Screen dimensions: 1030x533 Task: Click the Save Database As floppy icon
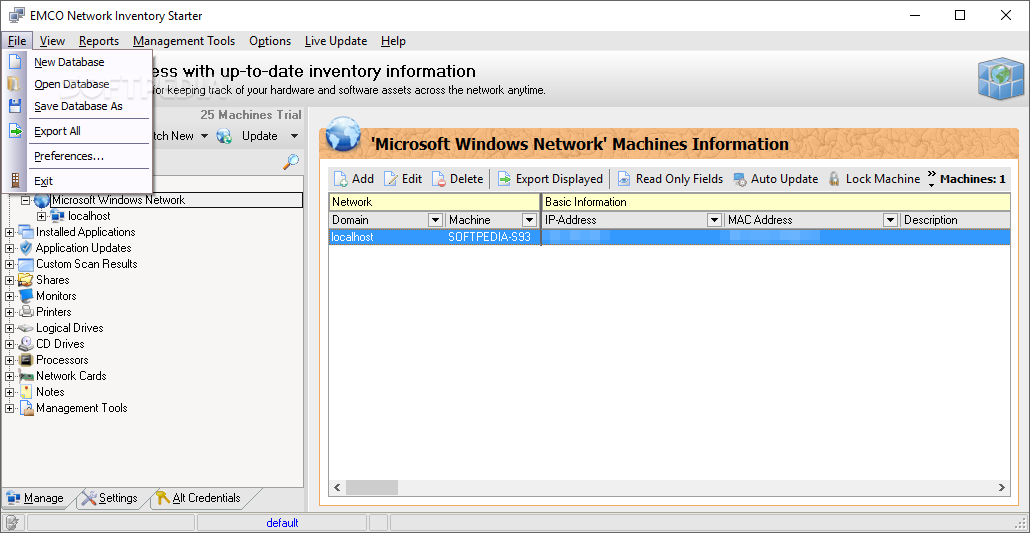point(14,106)
